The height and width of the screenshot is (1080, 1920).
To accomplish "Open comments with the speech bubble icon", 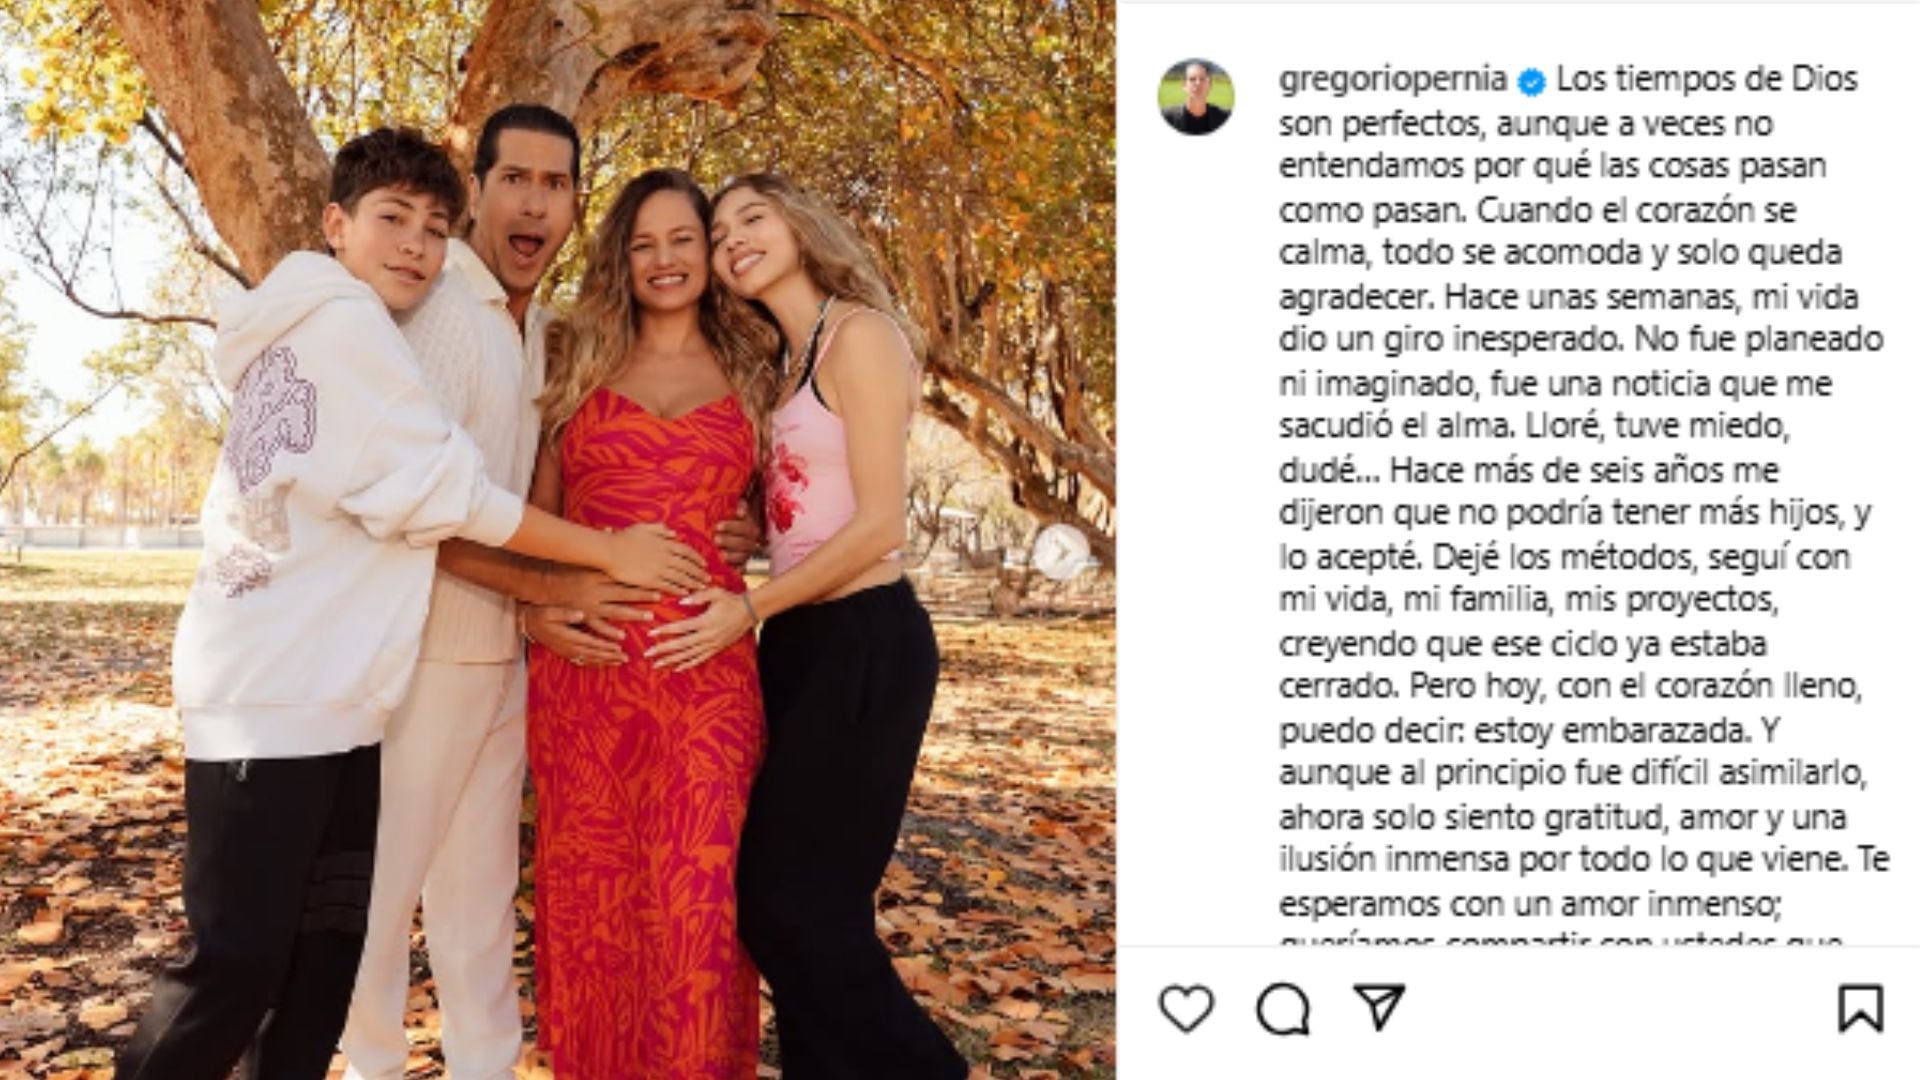I will pyautogui.click(x=1283, y=1007).
